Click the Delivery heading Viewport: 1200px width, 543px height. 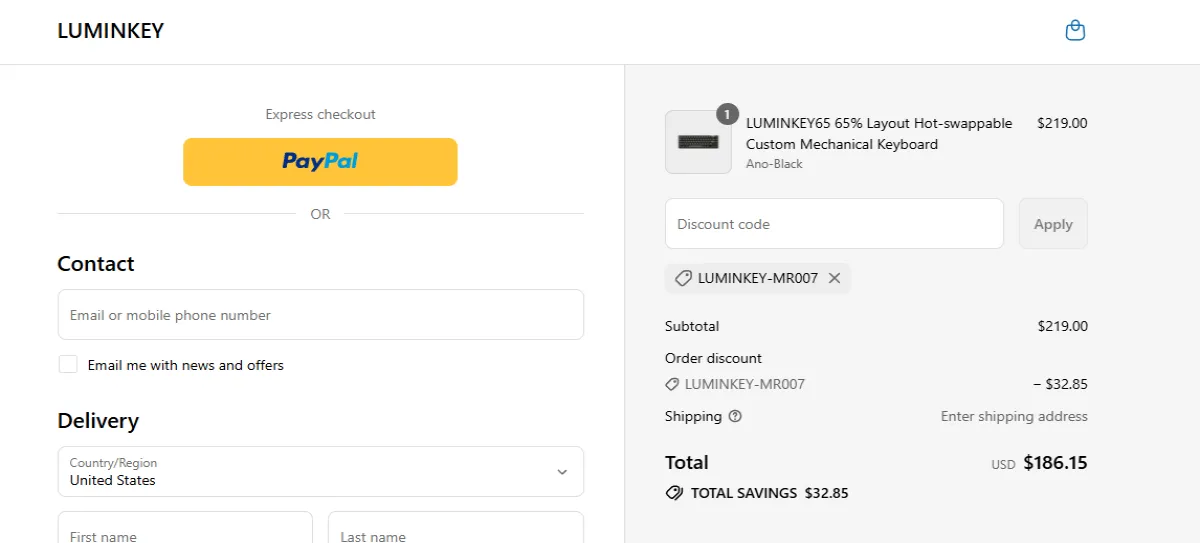click(x=98, y=421)
